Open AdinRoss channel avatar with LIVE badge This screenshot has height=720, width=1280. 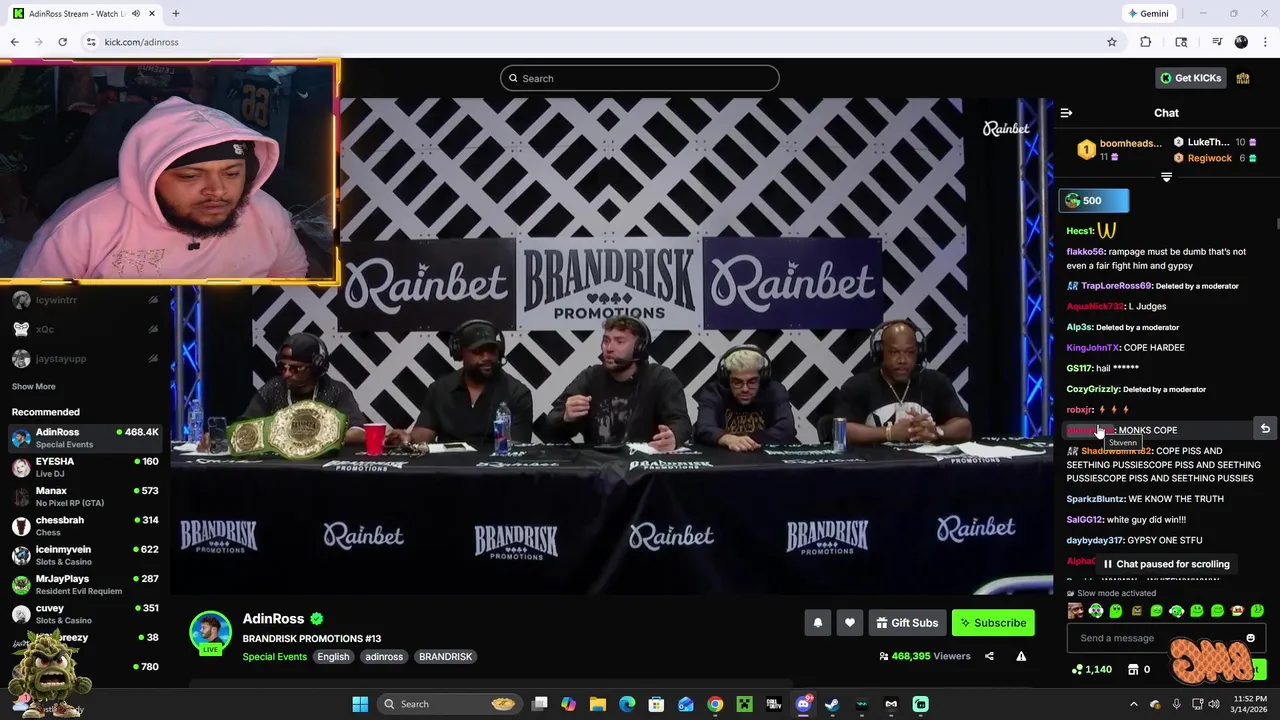click(210, 633)
